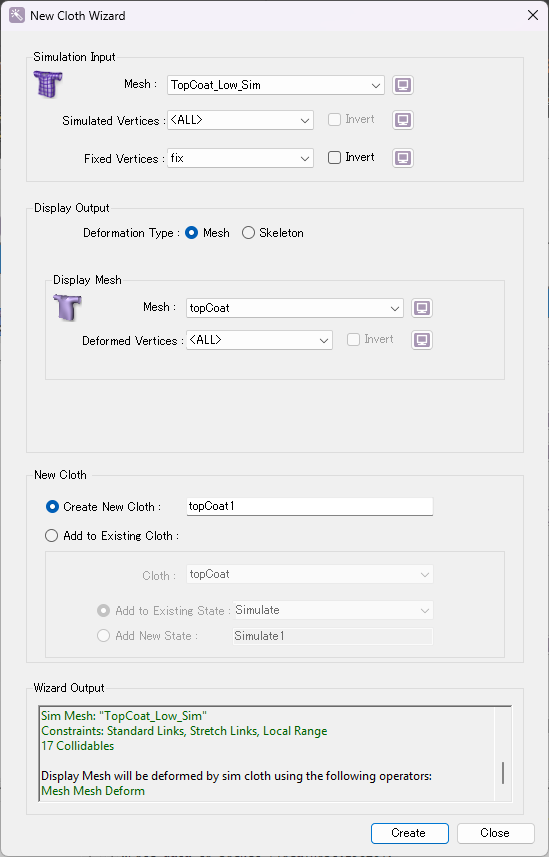Expand the Deformed Vertices ALL dropdown
This screenshot has height=857, width=549.
[259, 340]
